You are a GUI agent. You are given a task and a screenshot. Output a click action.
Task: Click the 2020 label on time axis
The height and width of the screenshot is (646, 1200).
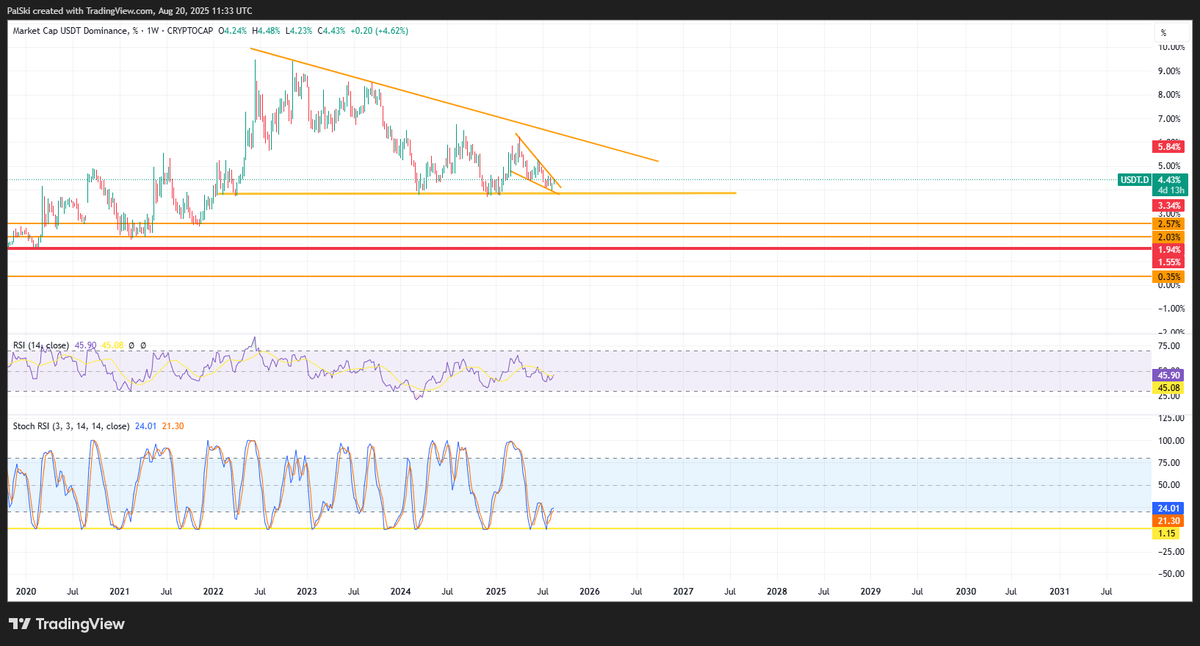coord(24,593)
